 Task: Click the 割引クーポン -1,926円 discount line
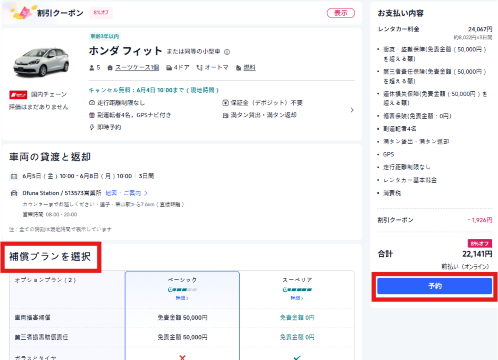(x=435, y=220)
